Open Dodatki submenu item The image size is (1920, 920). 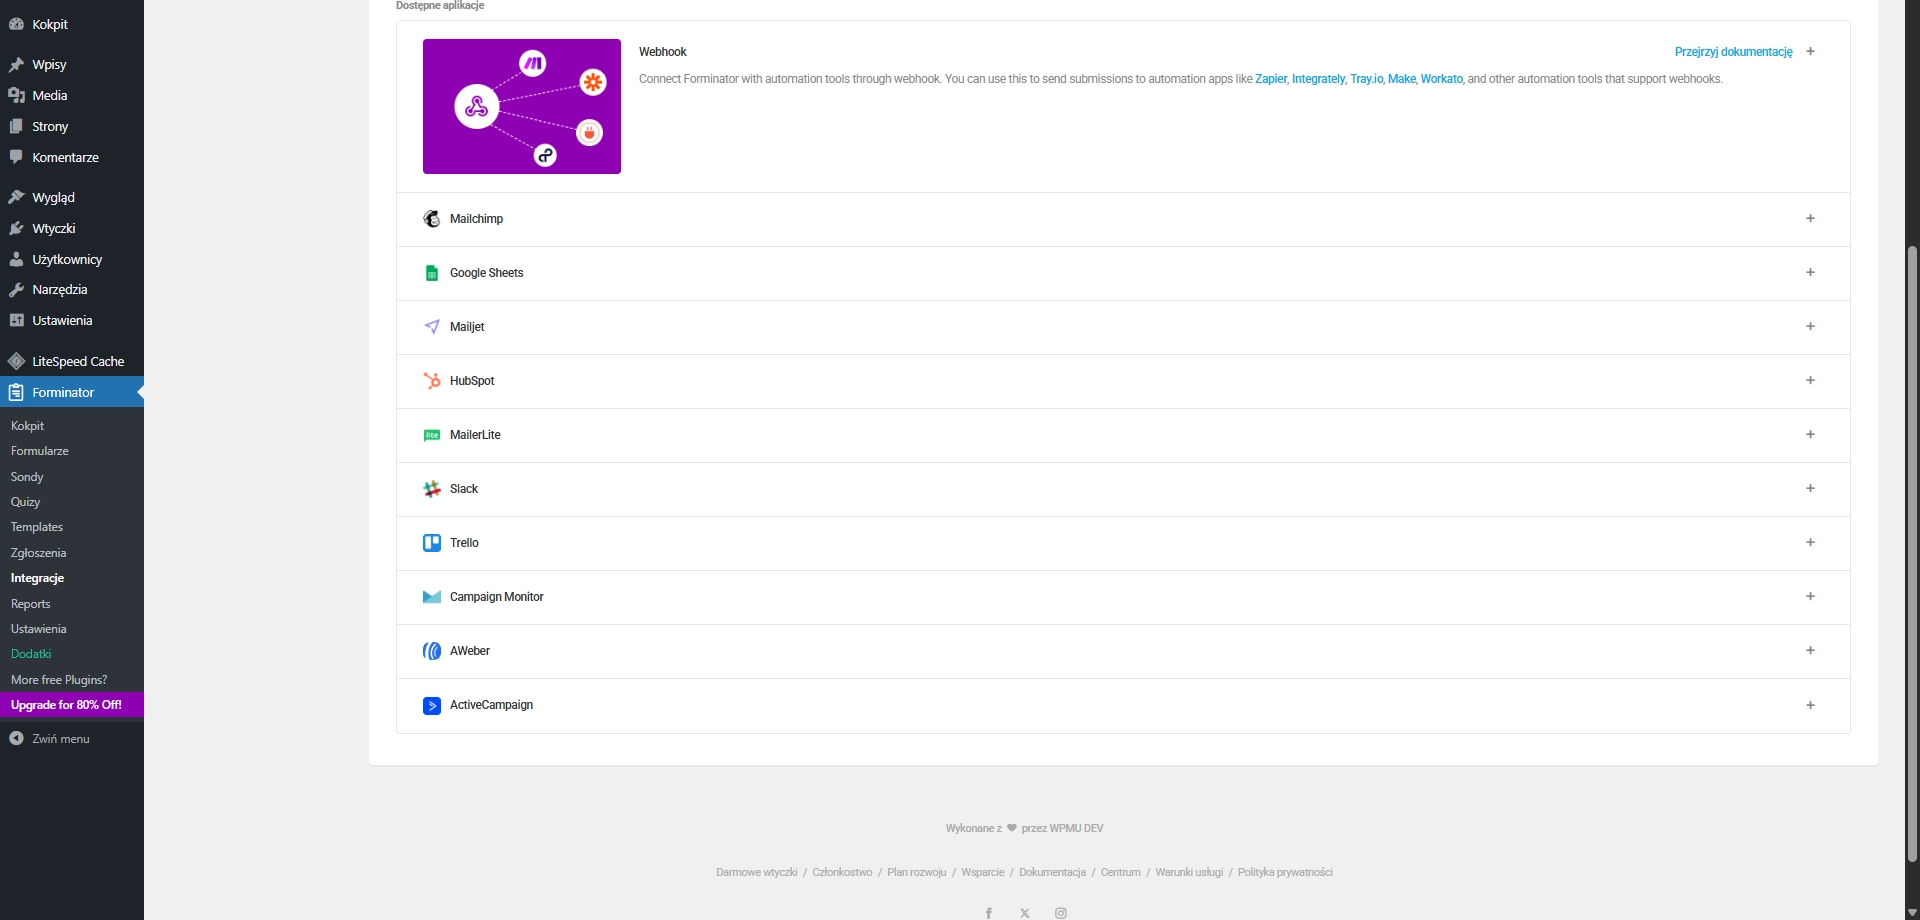[x=31, y=654]
